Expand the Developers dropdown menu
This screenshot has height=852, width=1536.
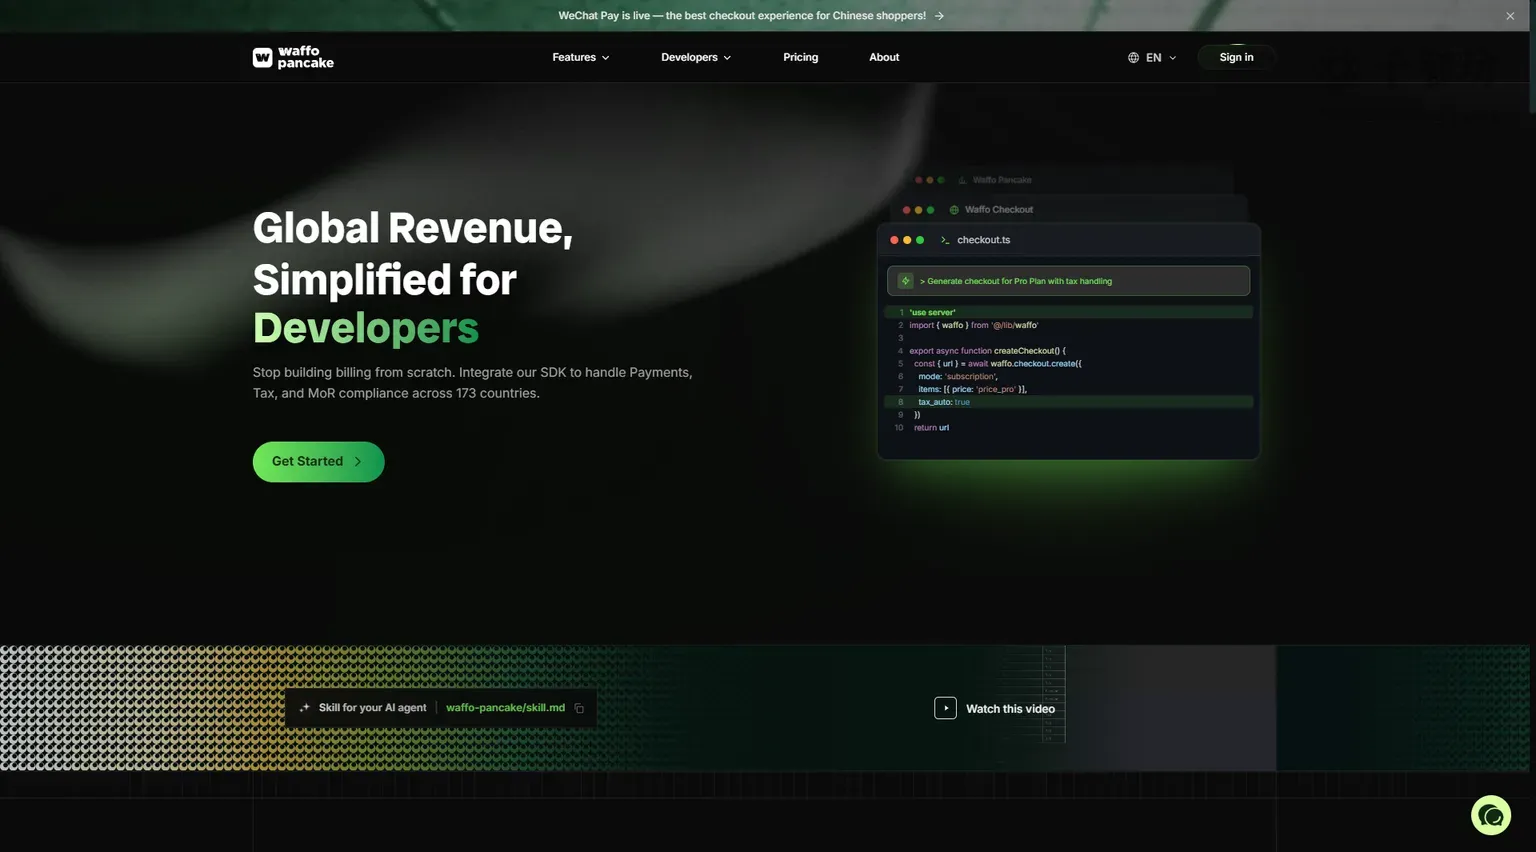(696, 57)
